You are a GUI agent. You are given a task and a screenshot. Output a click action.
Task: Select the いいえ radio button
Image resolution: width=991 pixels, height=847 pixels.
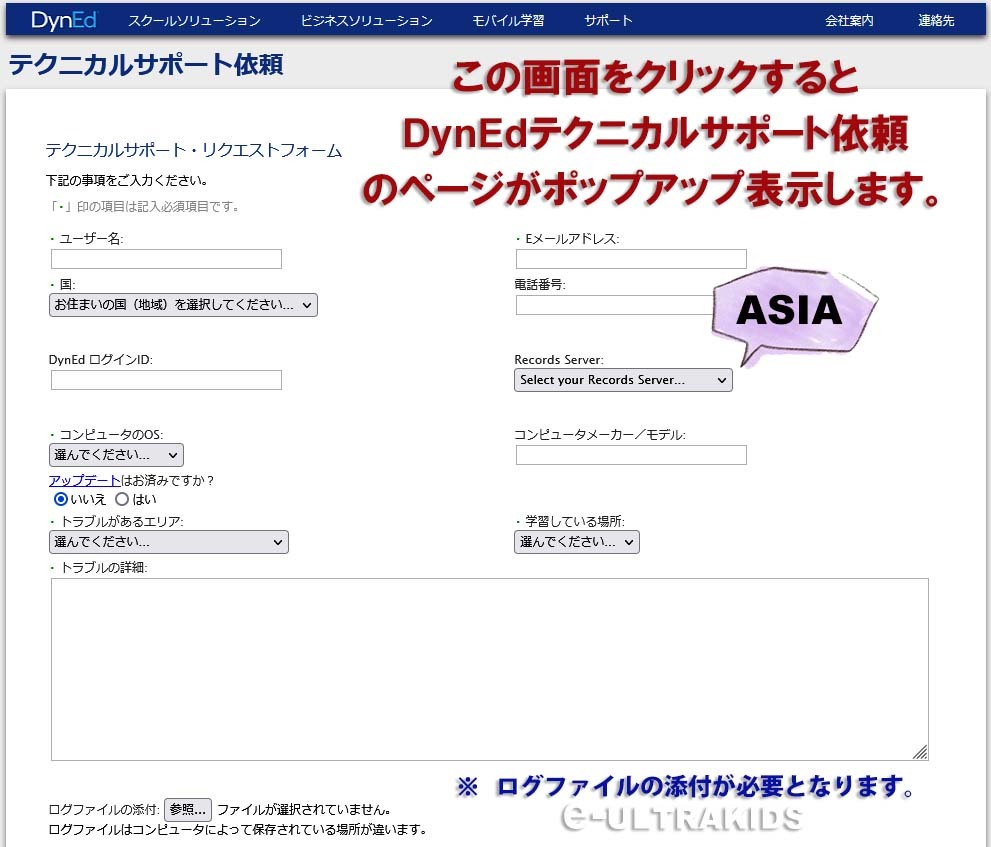[x=61, y=499]
